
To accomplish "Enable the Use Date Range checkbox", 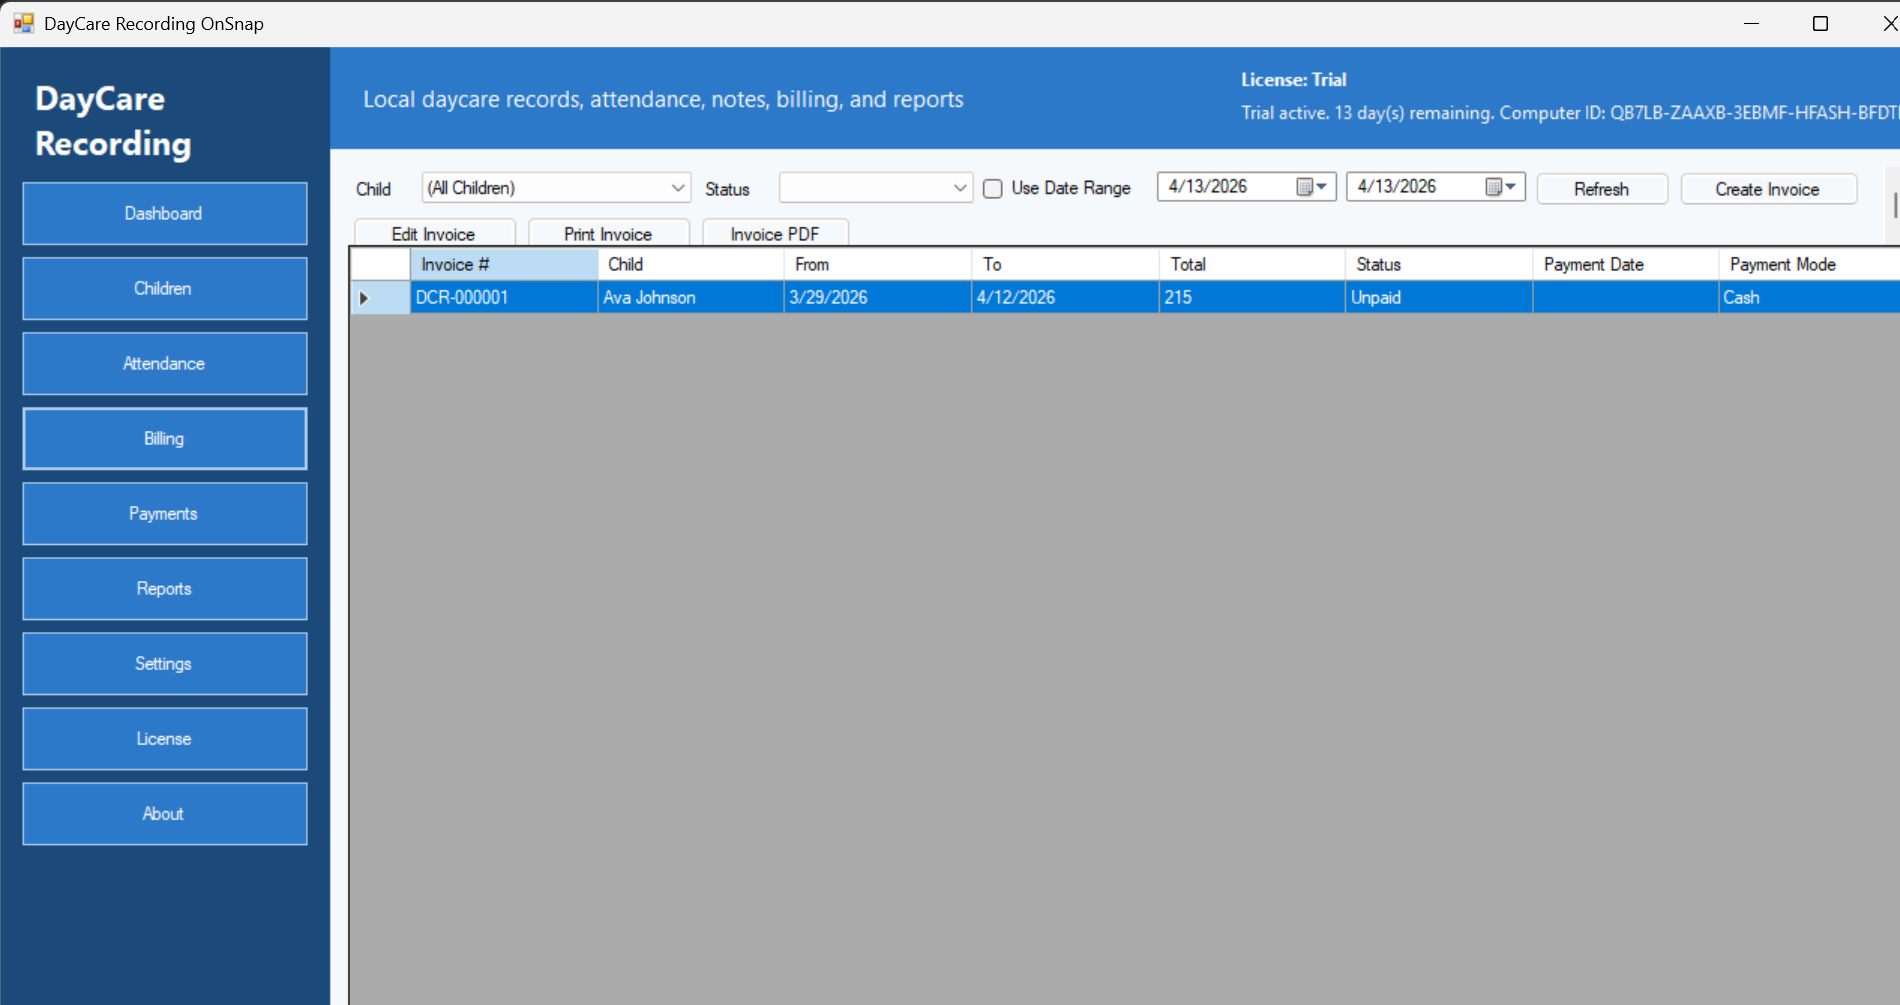I will coord(993,189).
